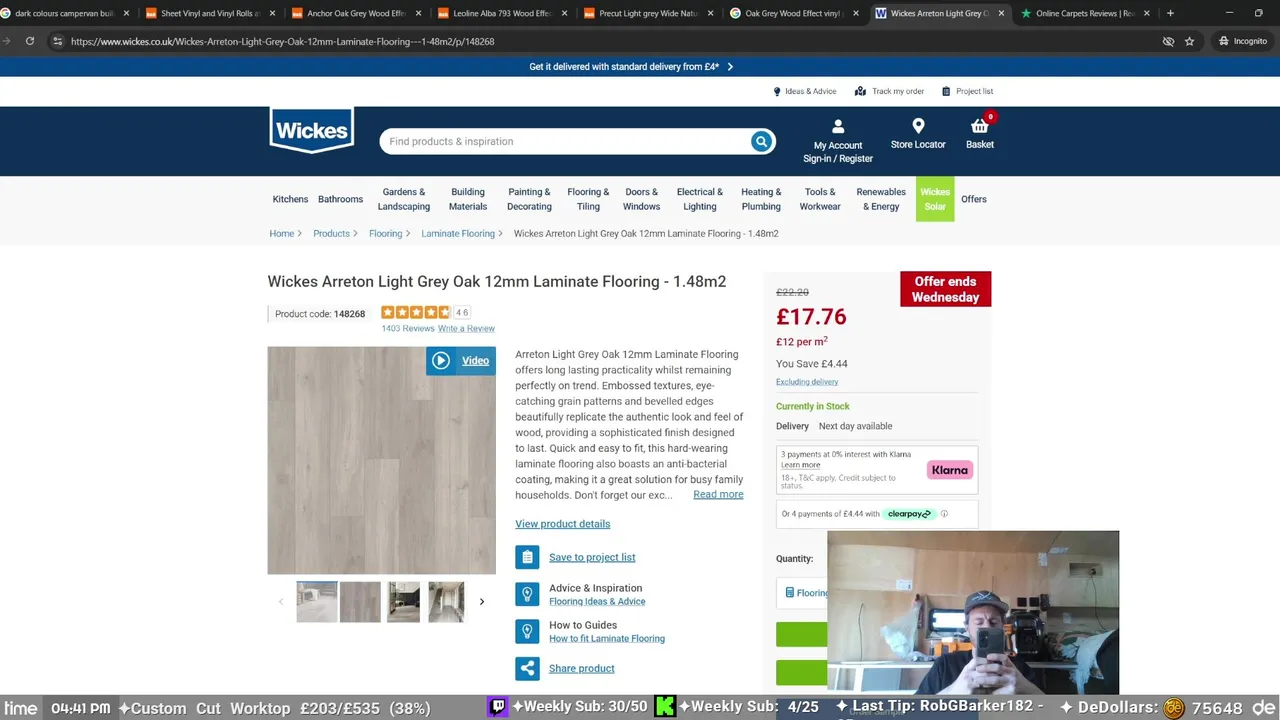The width and height of the screenshot is (1280, 720).
Task: Close the Wickes Arreton tab
Action: coord(1001,13)
